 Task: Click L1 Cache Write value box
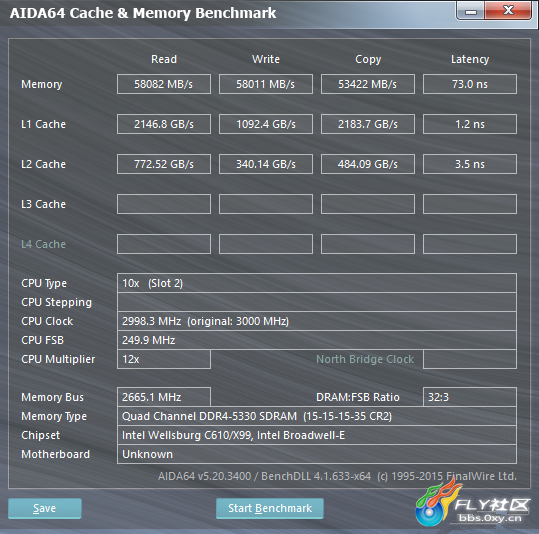(x=266, y=124)
